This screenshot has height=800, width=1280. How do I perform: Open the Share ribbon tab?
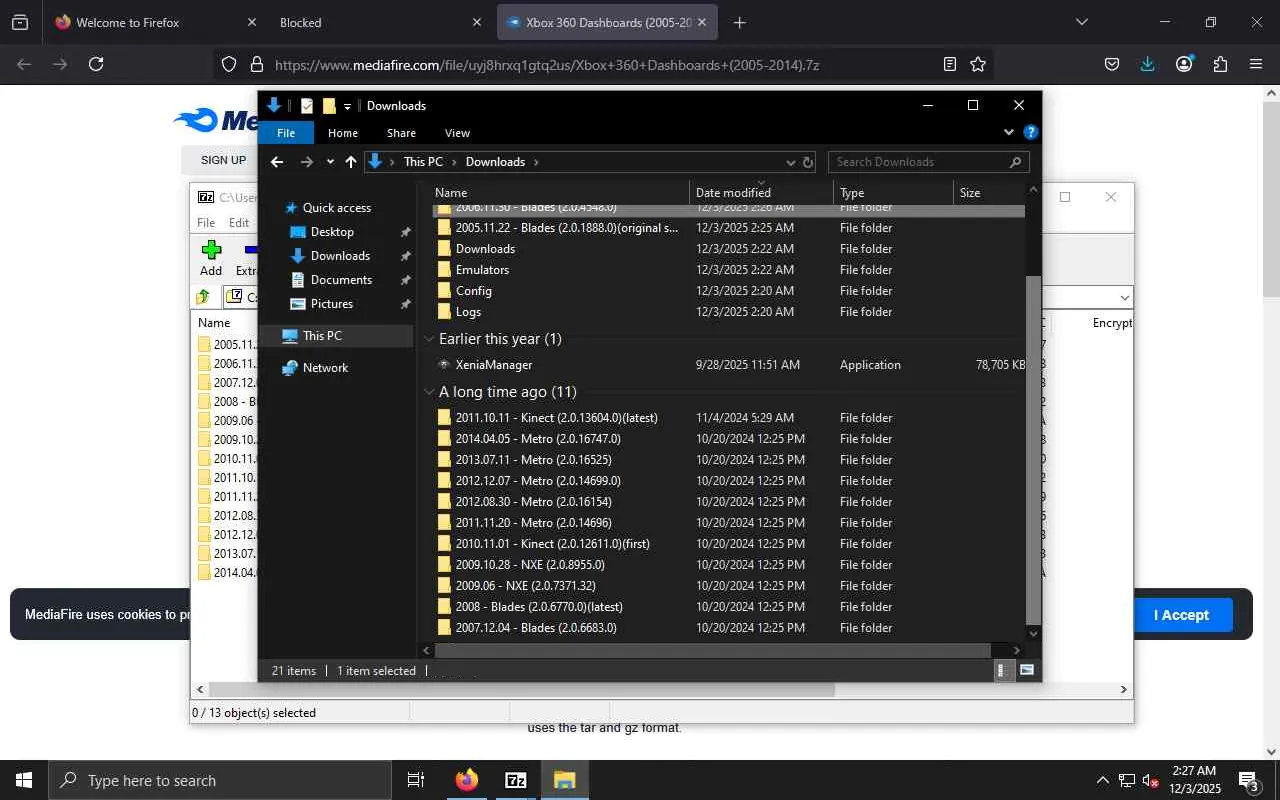(x=401, y=133)
